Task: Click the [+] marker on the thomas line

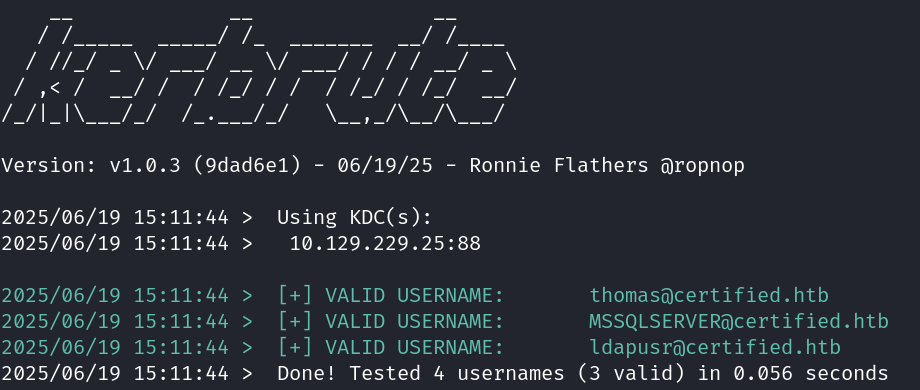Action: tap(295, 295)
